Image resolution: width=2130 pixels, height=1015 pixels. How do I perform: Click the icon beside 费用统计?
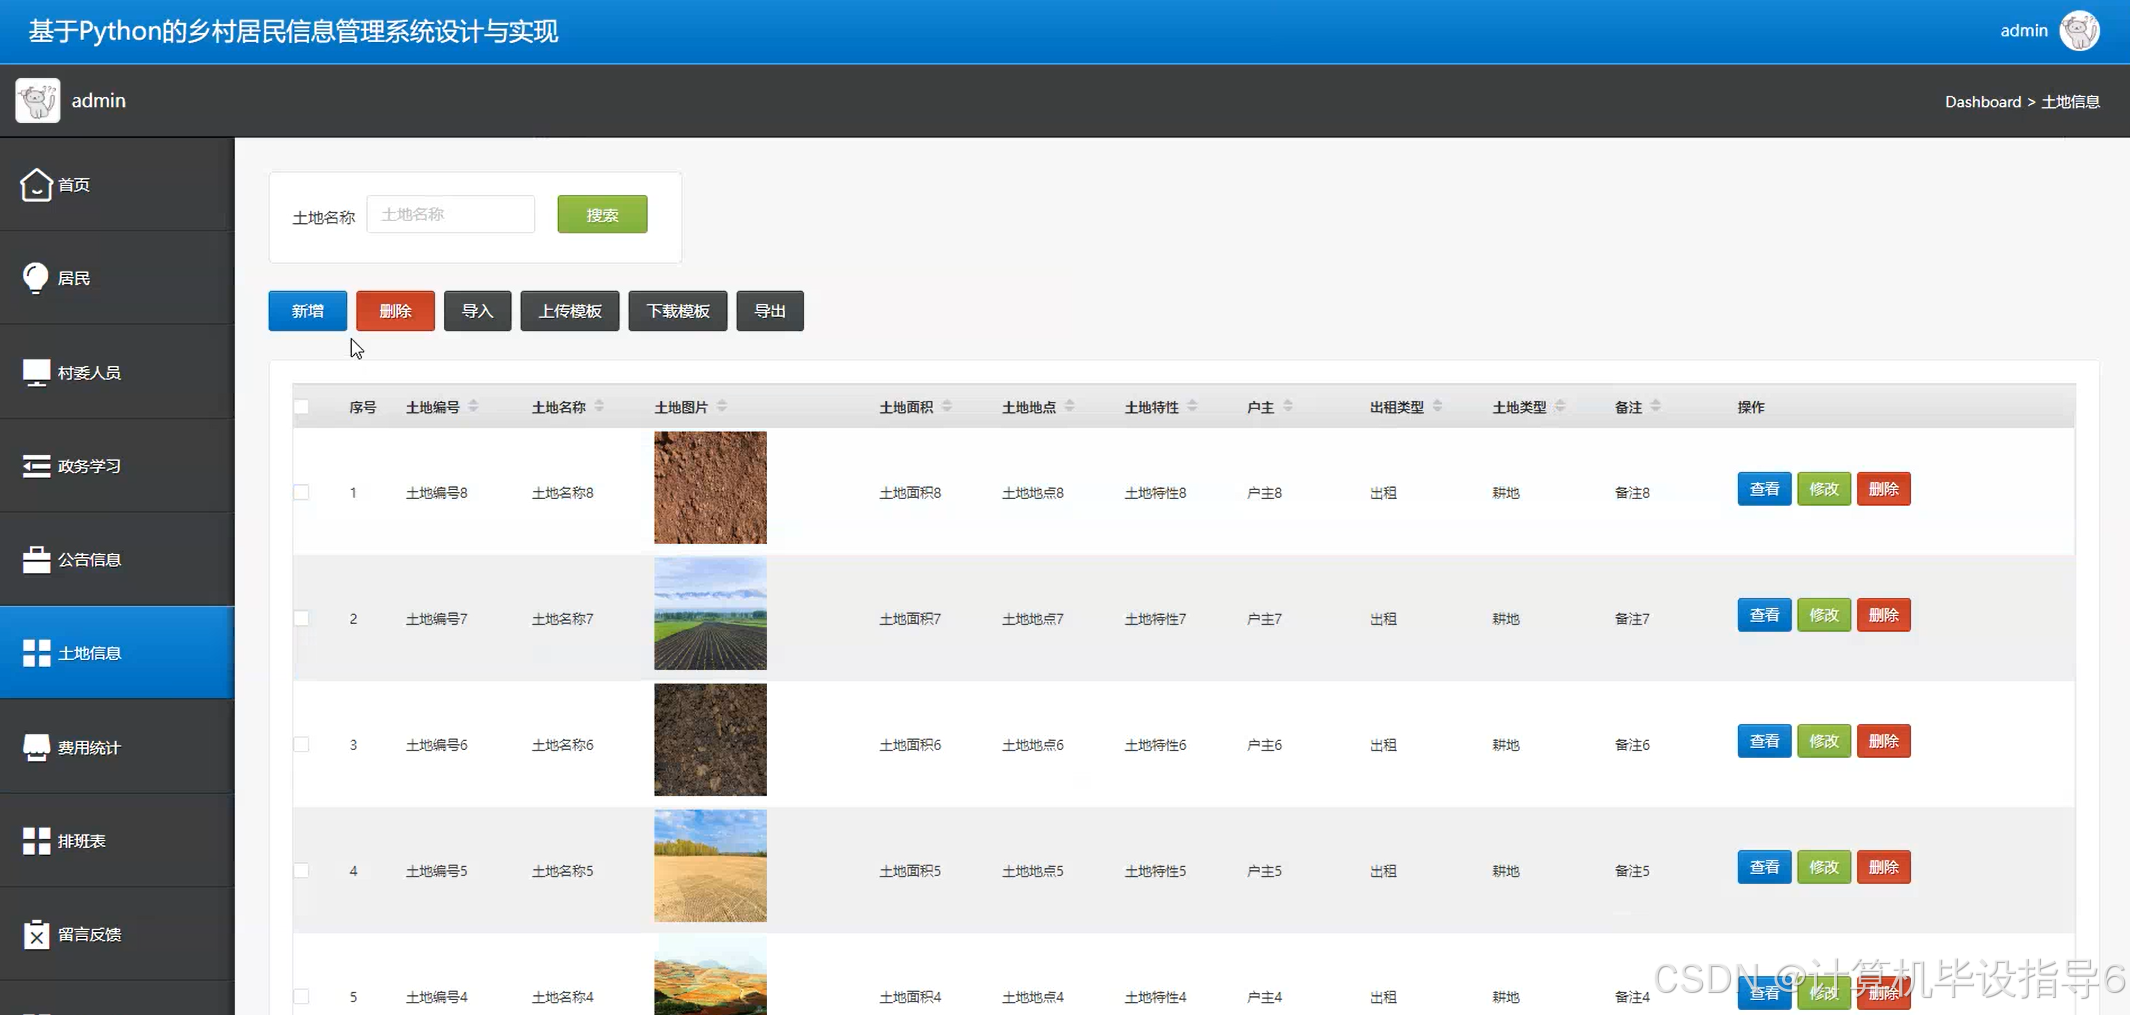point(36,747)
